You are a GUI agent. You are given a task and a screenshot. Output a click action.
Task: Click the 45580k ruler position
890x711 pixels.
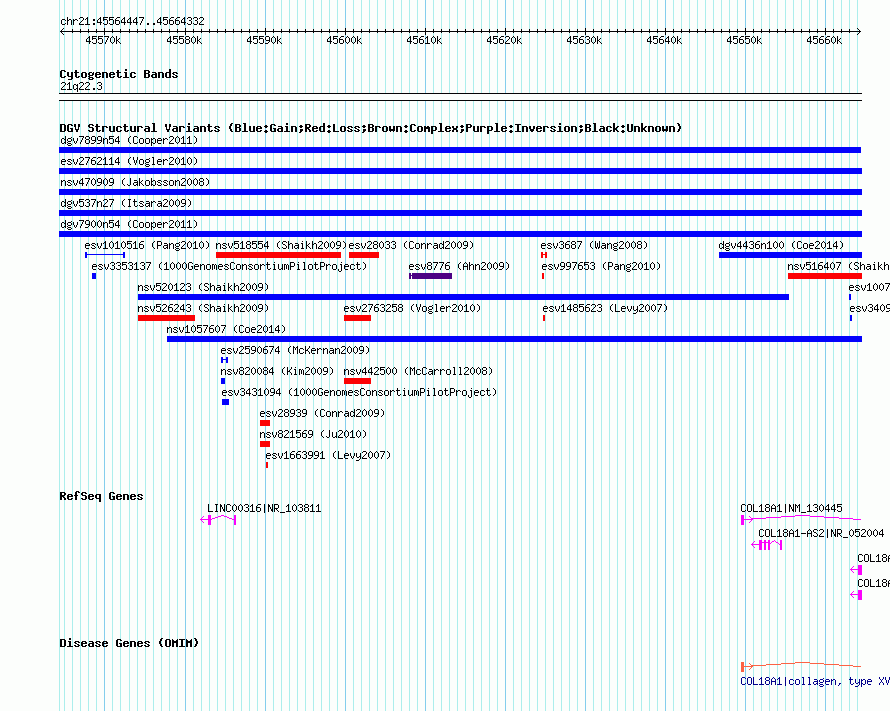184,40
